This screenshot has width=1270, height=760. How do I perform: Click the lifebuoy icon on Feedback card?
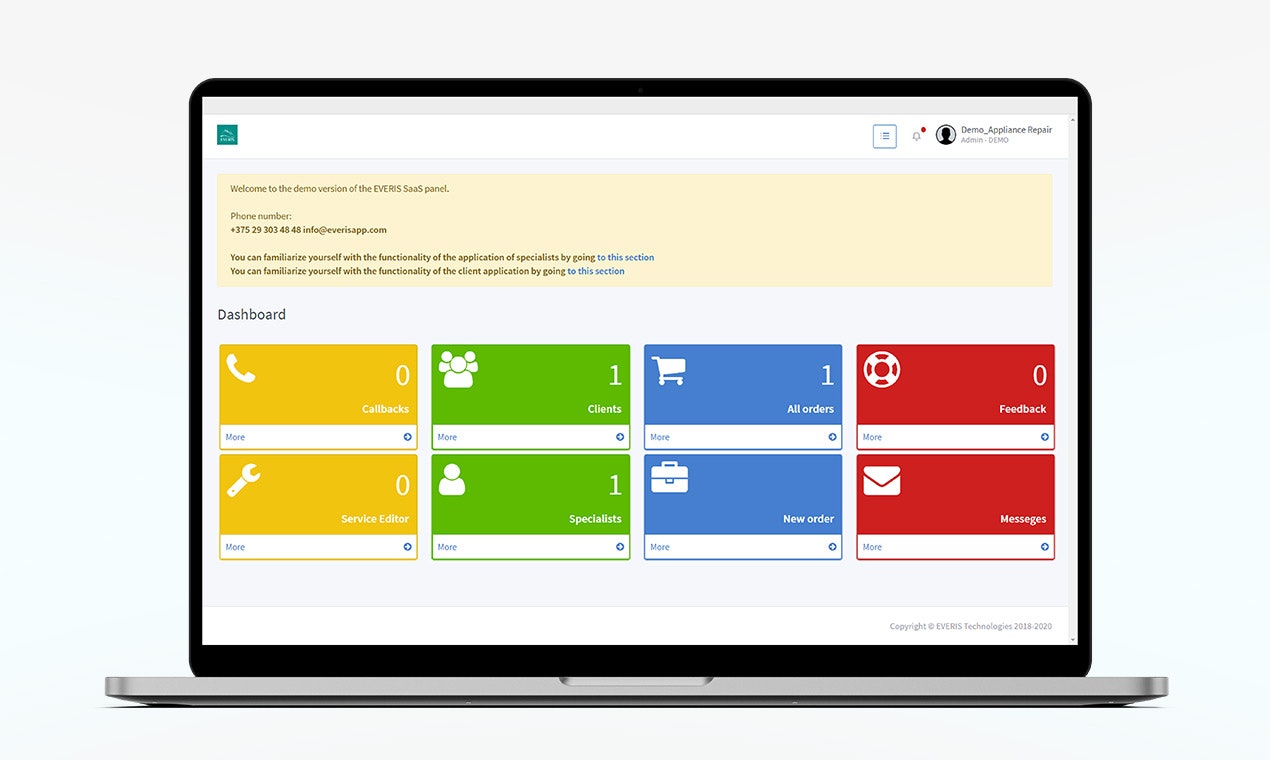(882, 369)
